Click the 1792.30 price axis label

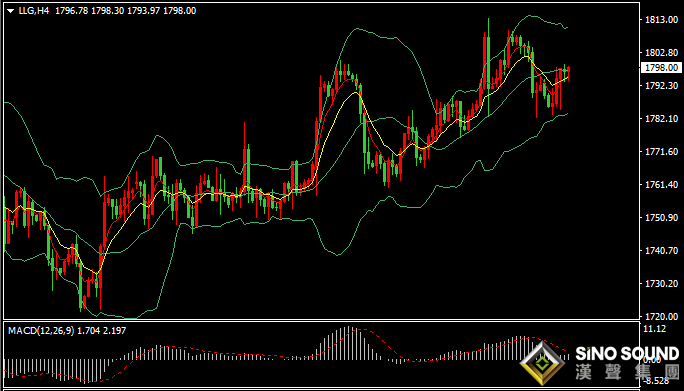(x=661, y=86)
